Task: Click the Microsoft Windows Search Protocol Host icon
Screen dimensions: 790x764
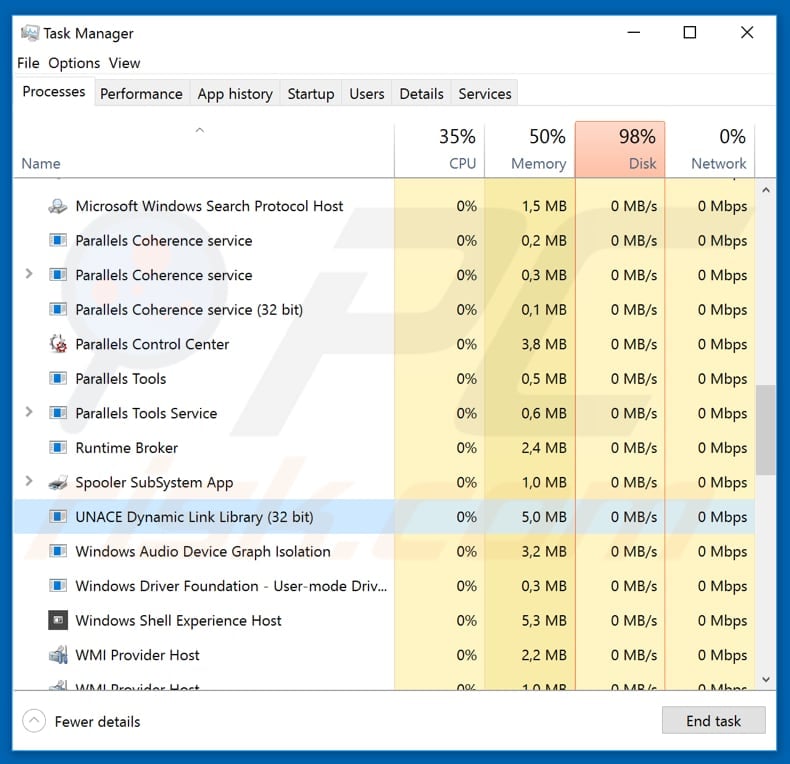Action: point(58,206)
